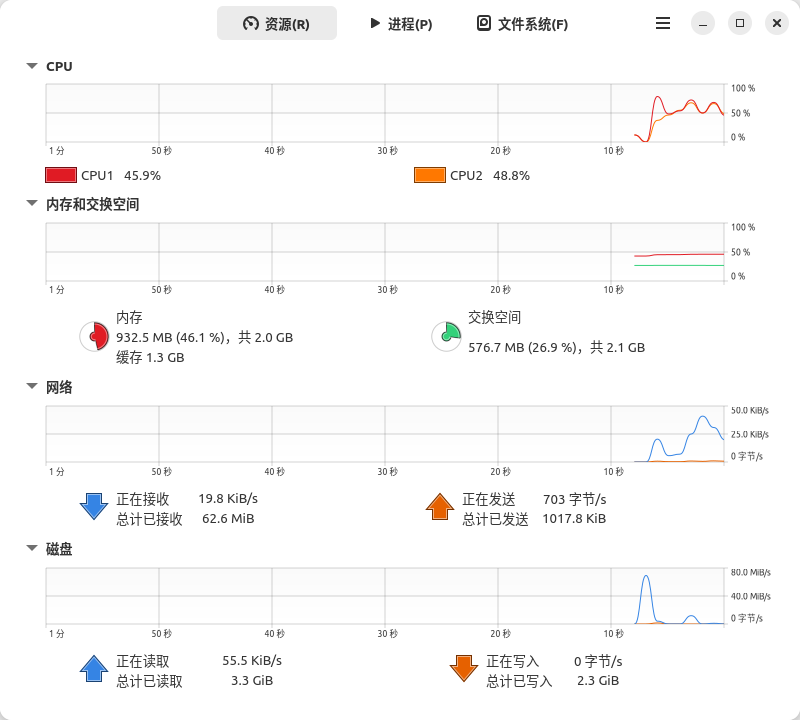Minimize the system monitor window
The image size is (800, 720).
(x=704, y=23)
